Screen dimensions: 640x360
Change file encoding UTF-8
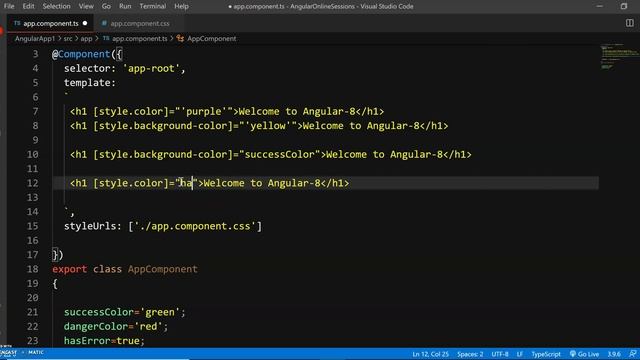pyautogui.click(x=500, y=354)
